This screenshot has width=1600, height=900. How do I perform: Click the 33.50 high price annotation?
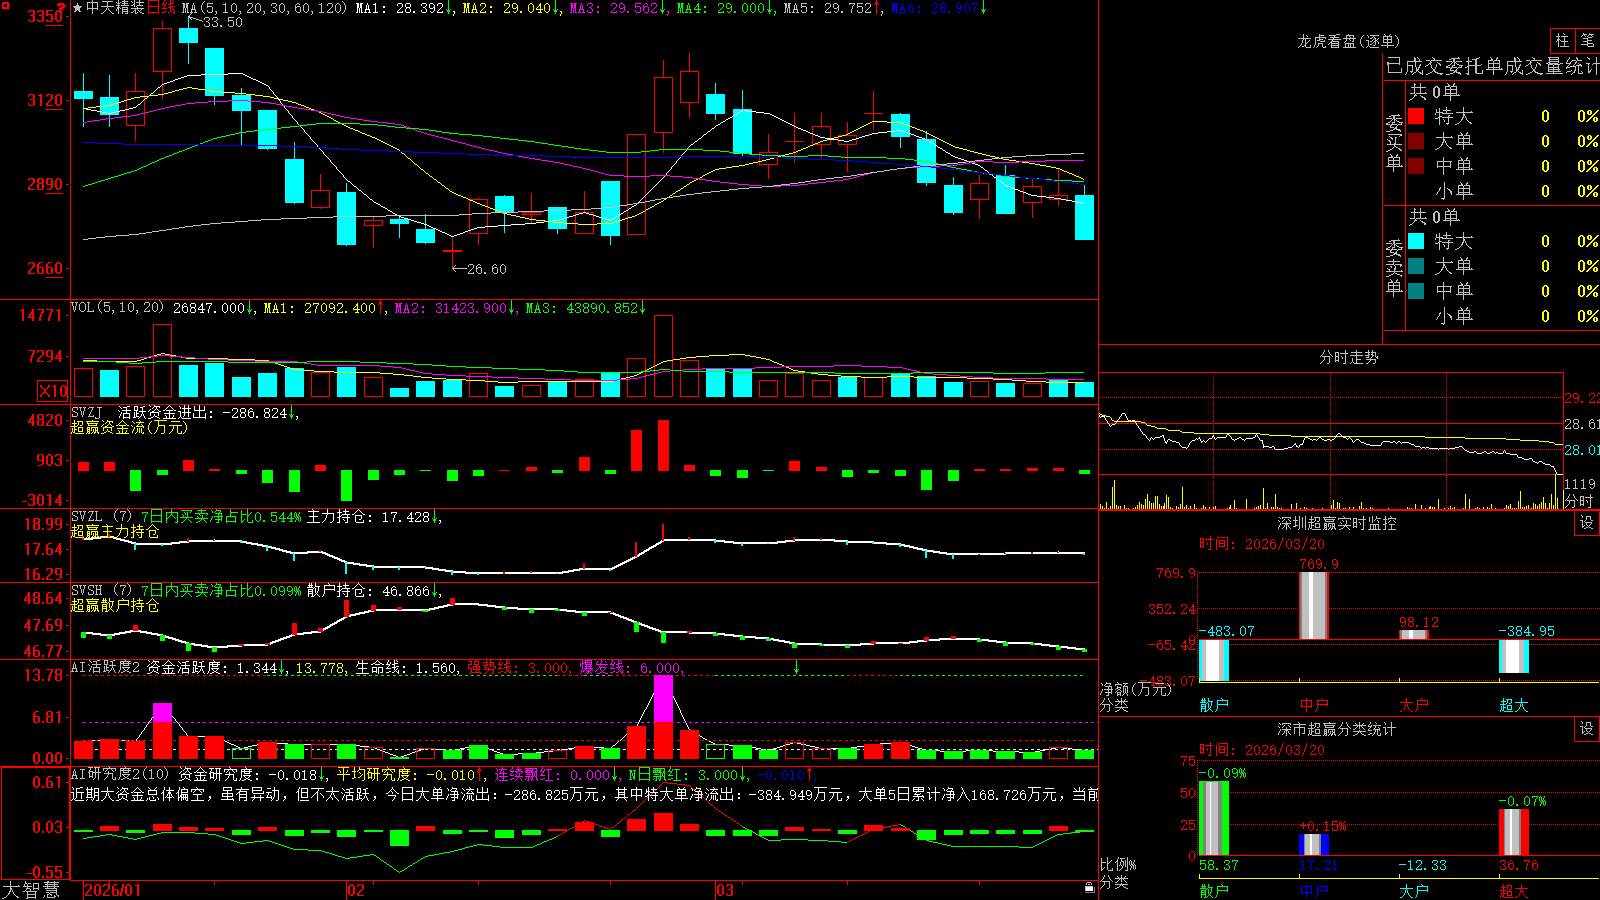point(222,22)
